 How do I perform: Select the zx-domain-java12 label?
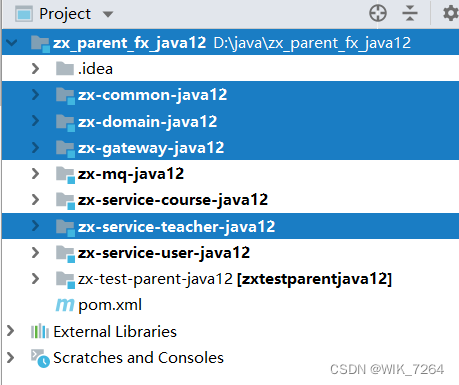tap(148, 122)
